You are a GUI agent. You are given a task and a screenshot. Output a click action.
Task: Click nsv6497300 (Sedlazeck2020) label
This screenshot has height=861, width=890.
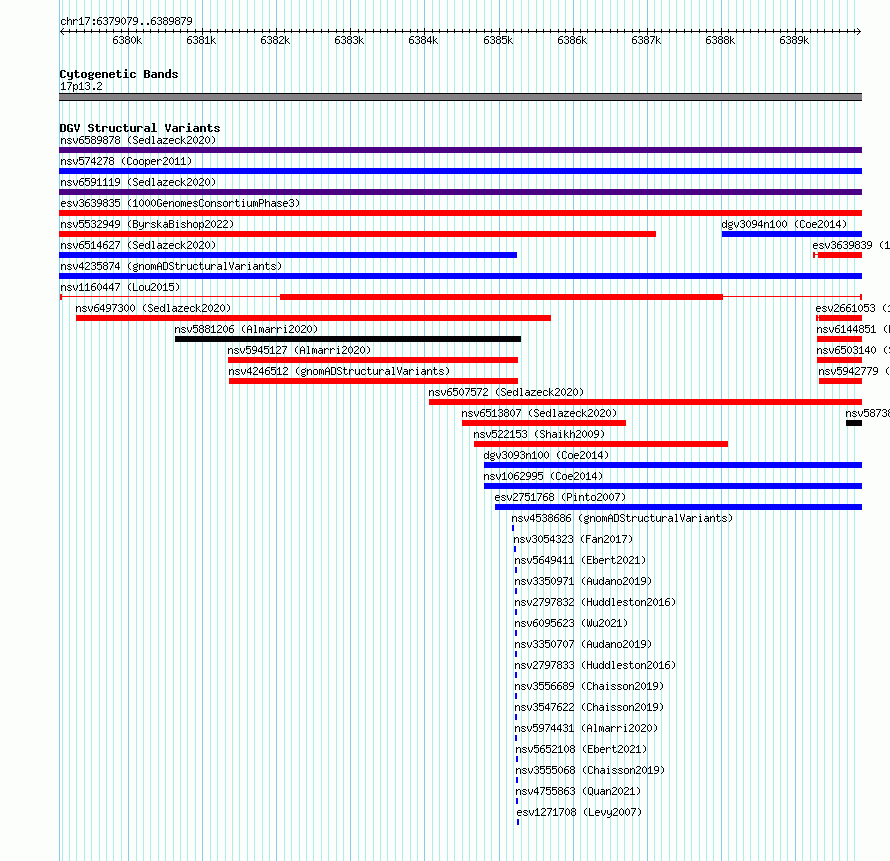click(153, 308)
